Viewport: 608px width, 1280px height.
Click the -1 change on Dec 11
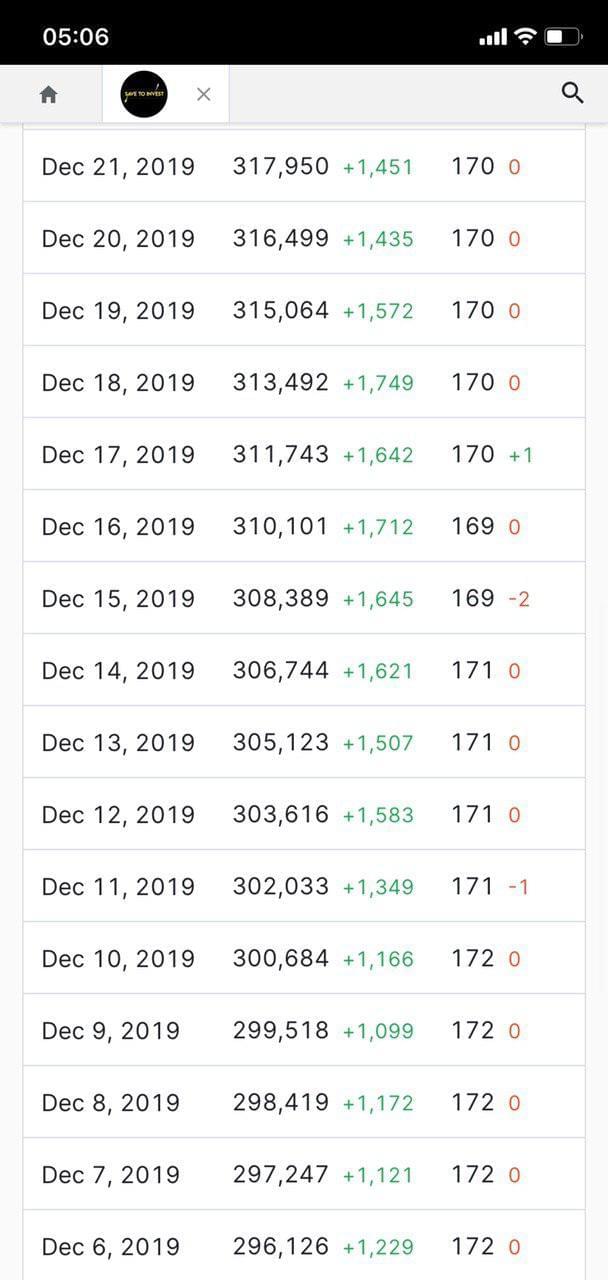click(518, 888)
